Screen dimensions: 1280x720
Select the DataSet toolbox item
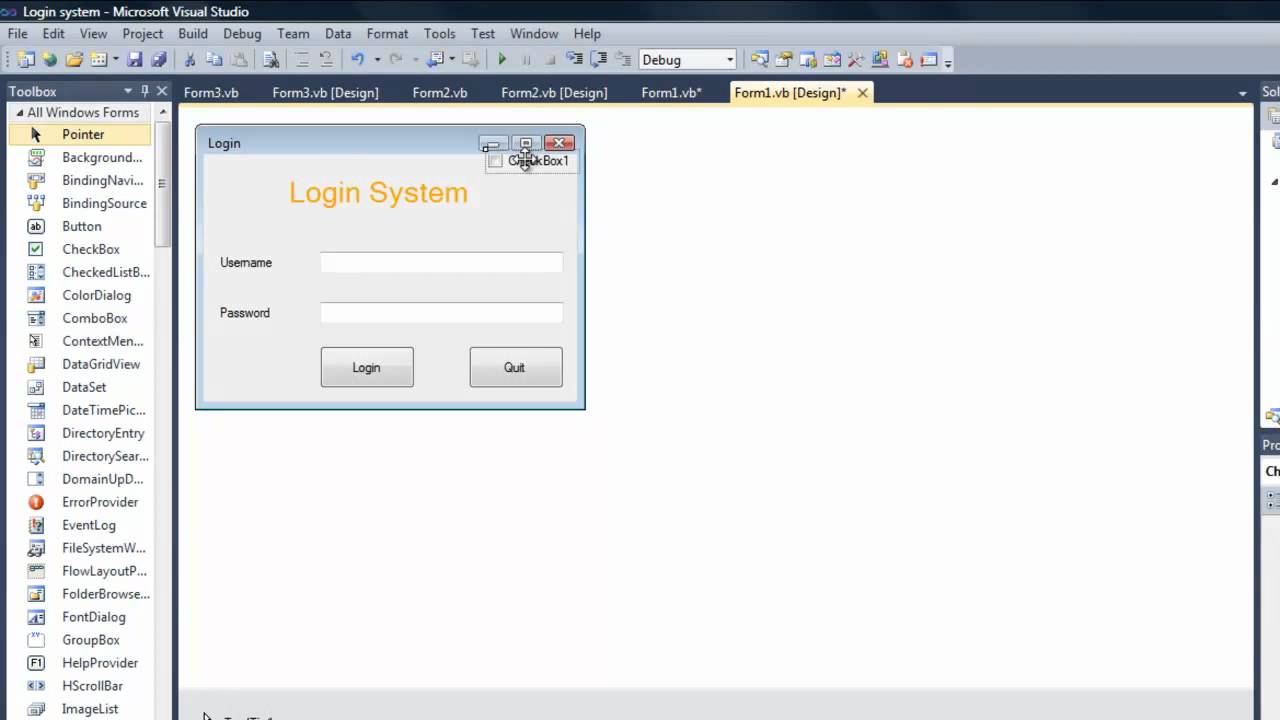[x=80, y=387]
